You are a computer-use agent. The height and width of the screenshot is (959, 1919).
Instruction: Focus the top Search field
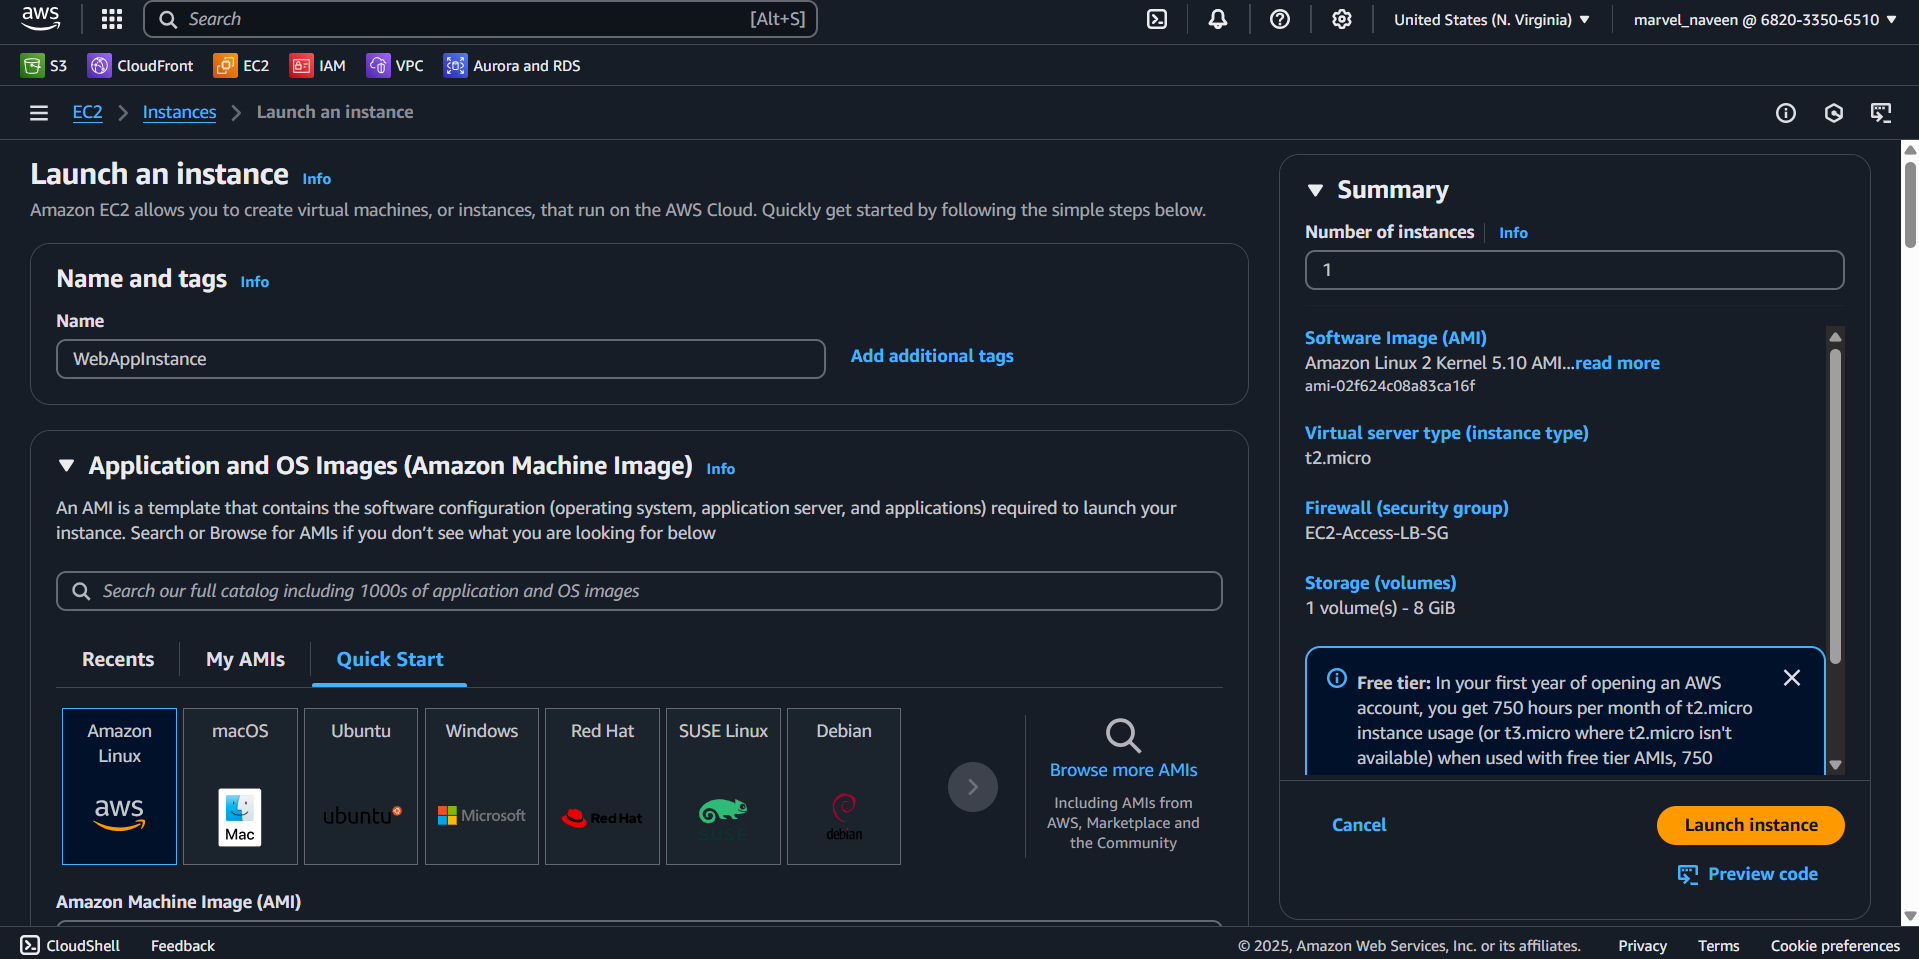tap(481, 19)
